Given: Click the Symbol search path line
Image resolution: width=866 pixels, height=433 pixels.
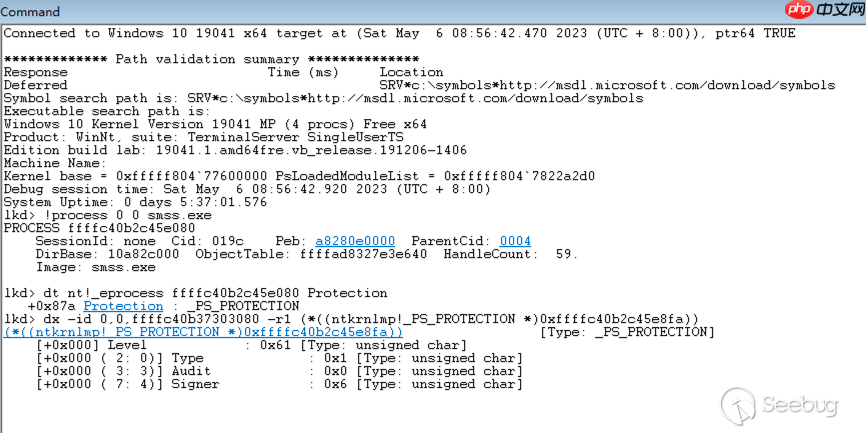Looking at the screenshot, I should [x=324, y=98].
